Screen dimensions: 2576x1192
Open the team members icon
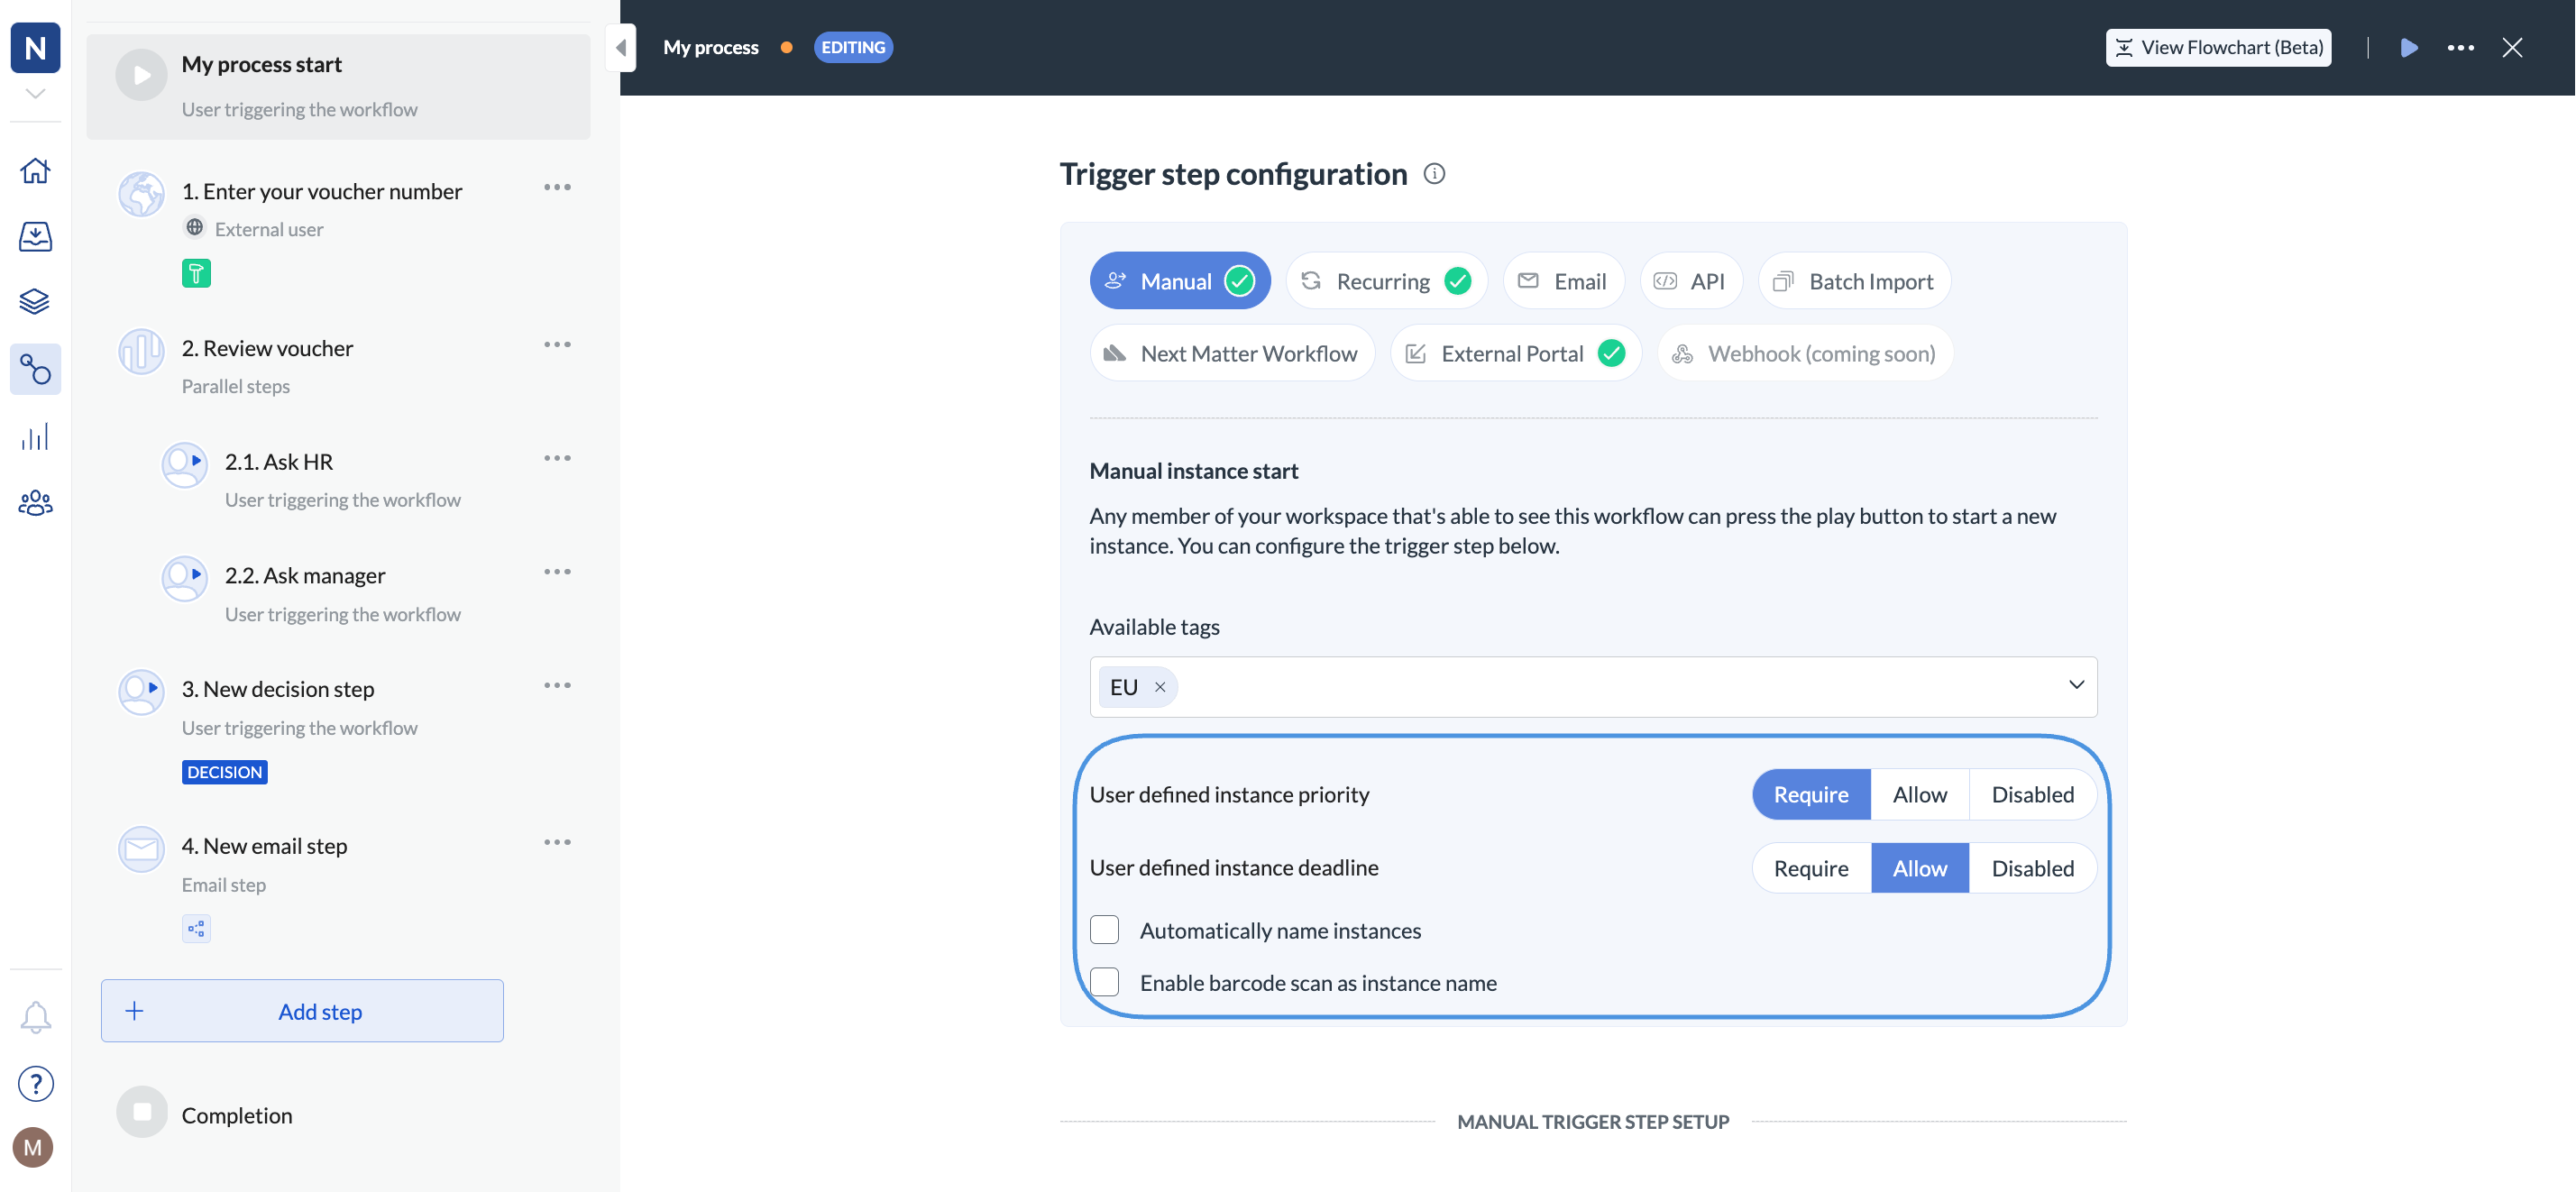coord(35,502)
